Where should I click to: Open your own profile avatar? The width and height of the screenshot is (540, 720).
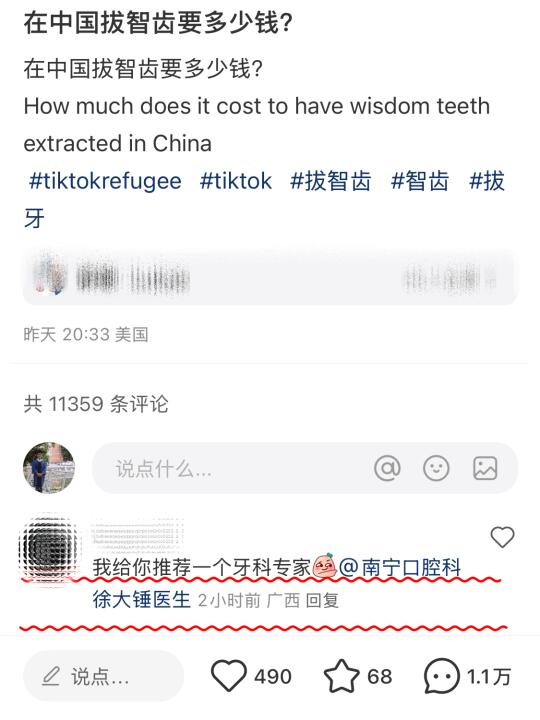tap(49, 468)
